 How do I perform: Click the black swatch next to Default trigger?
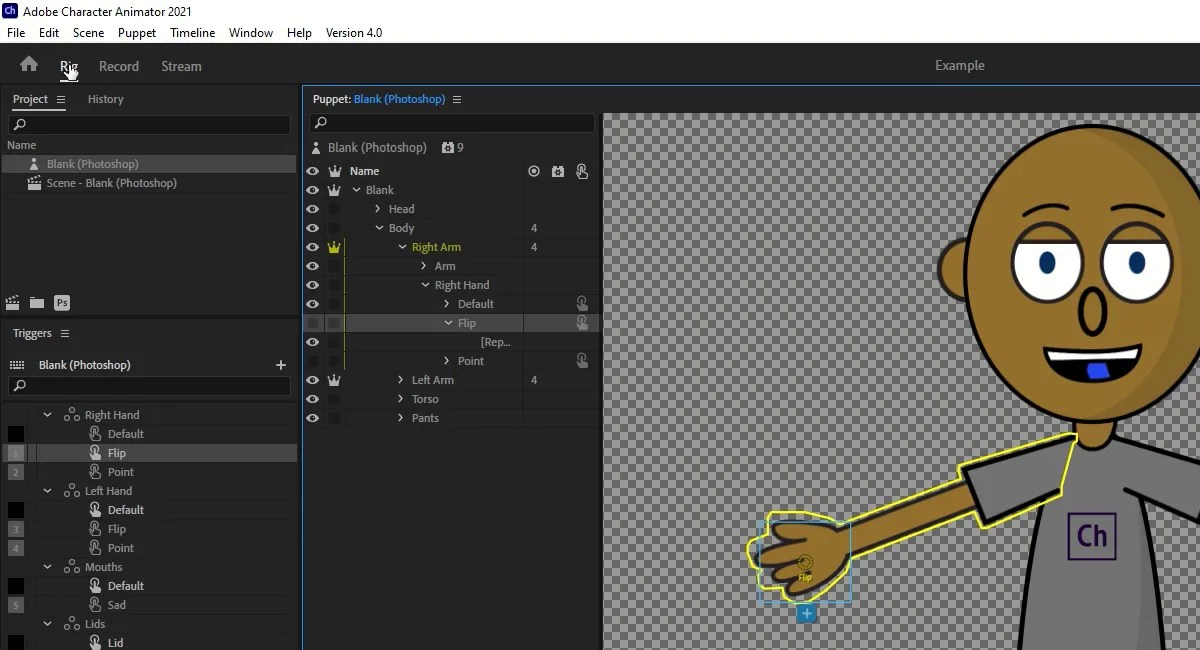pos(14,433)
